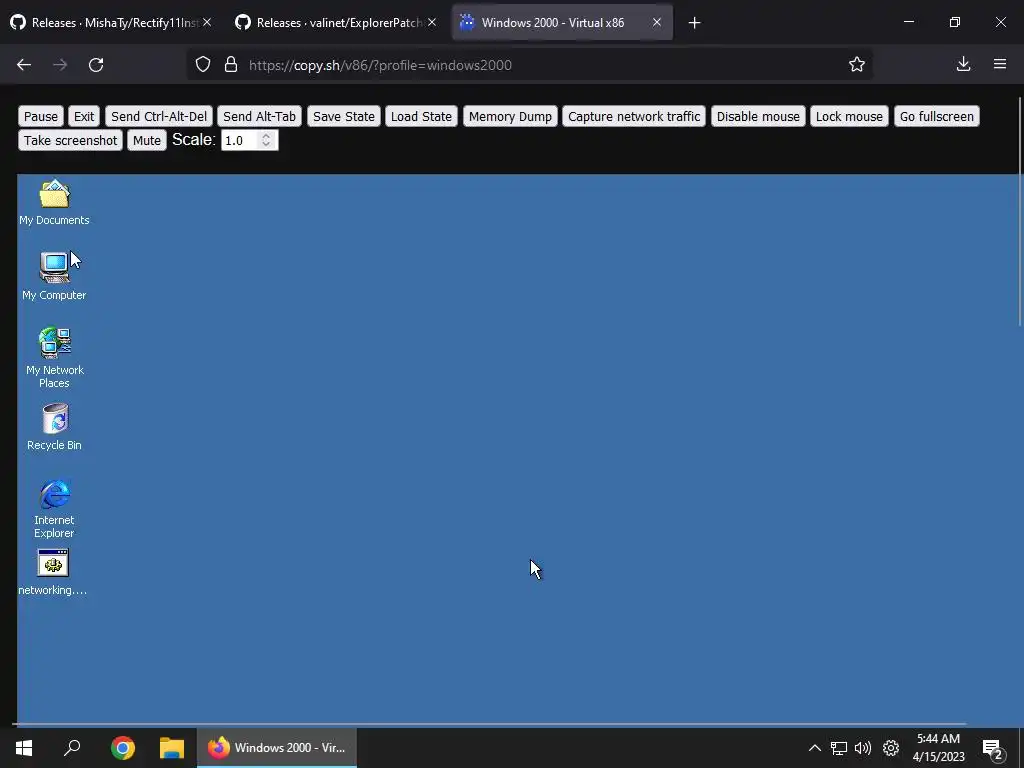Click the URL address bar
Viewport: 1024px width, 768px height.
[529, 65]
